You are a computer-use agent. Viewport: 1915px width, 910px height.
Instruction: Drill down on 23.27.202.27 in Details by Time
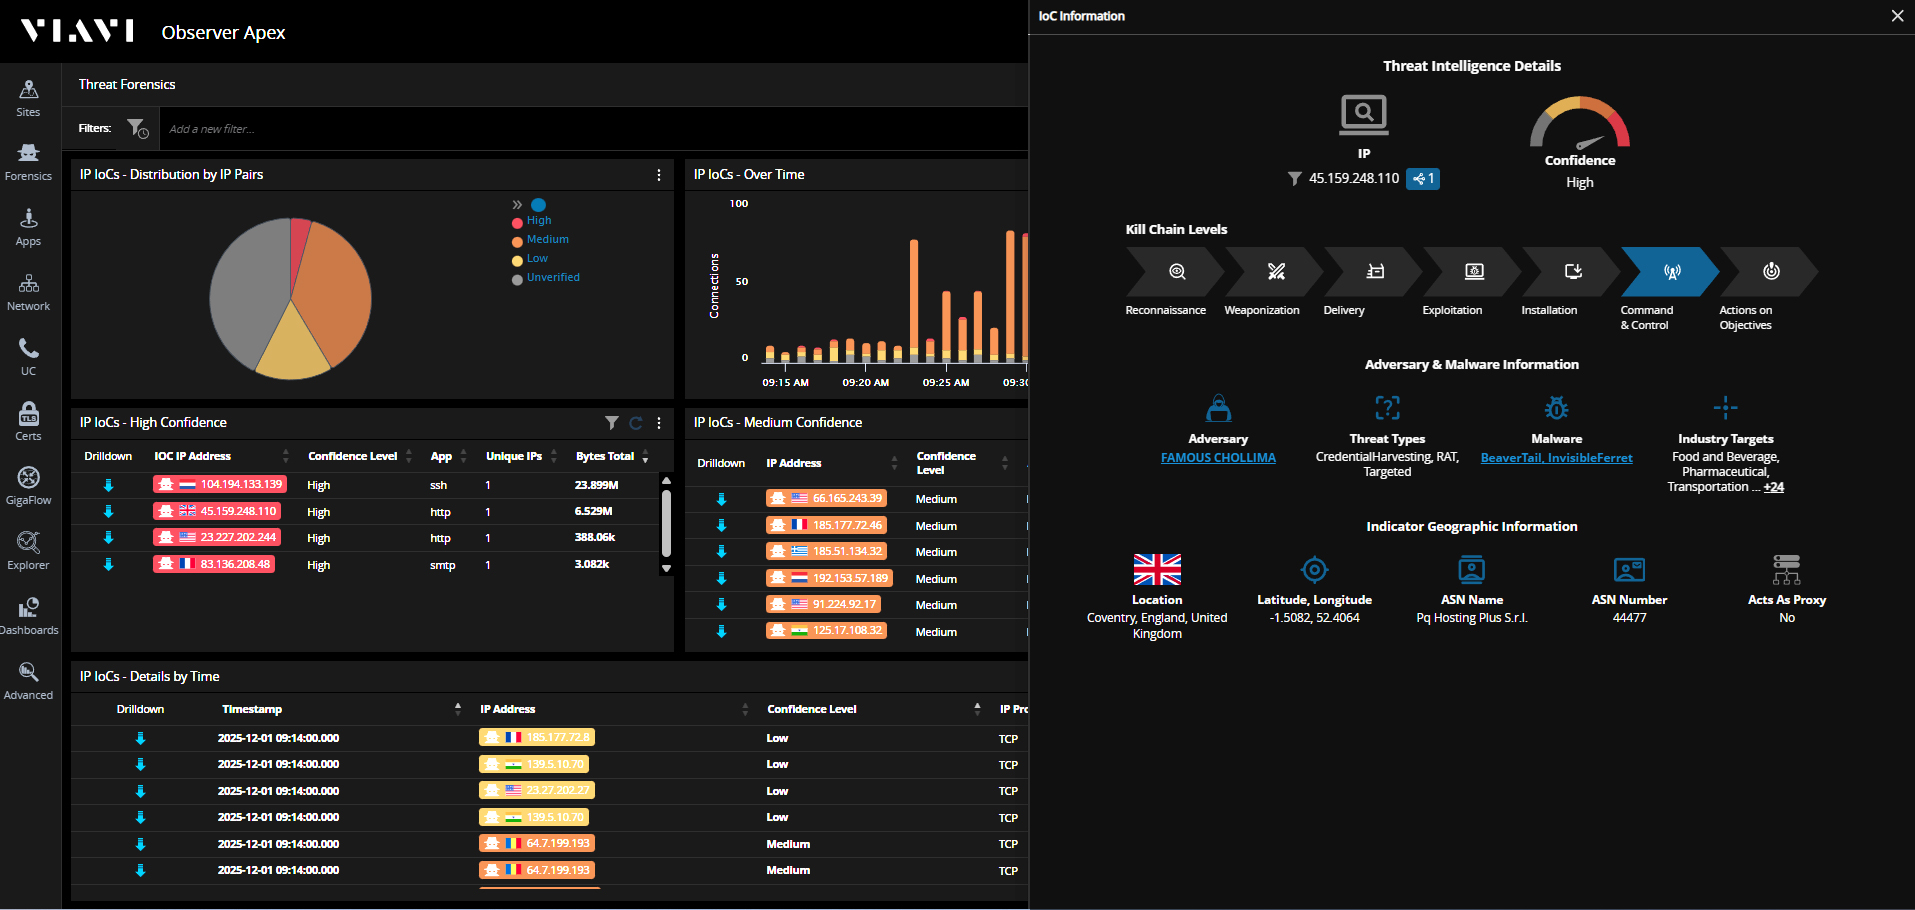click(141, 792)
